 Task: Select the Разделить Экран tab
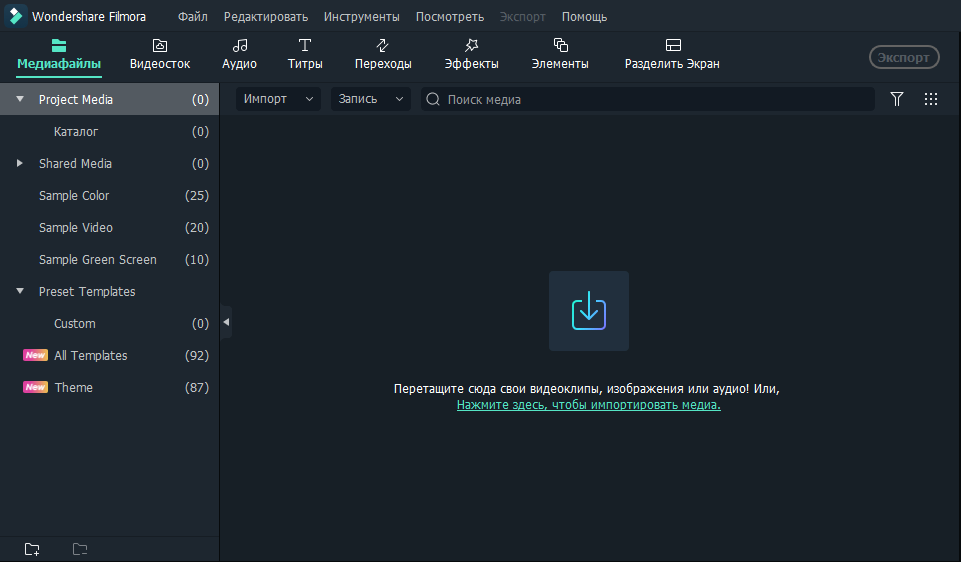672,55
